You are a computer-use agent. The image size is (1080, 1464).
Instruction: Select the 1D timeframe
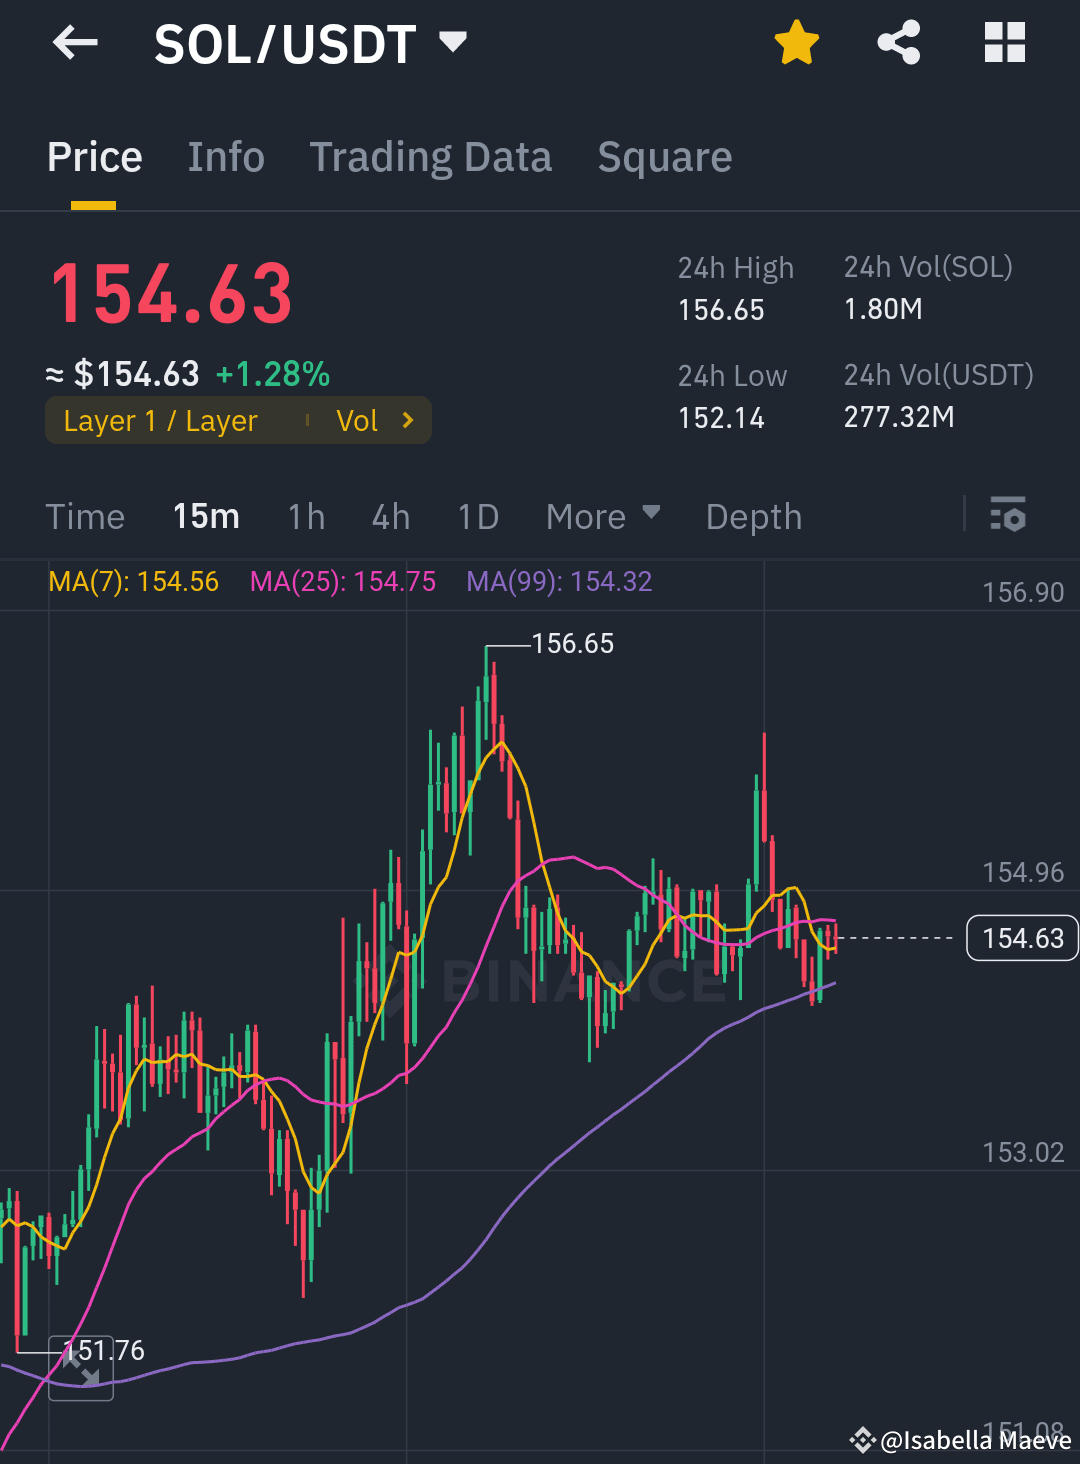pos(477,516)
